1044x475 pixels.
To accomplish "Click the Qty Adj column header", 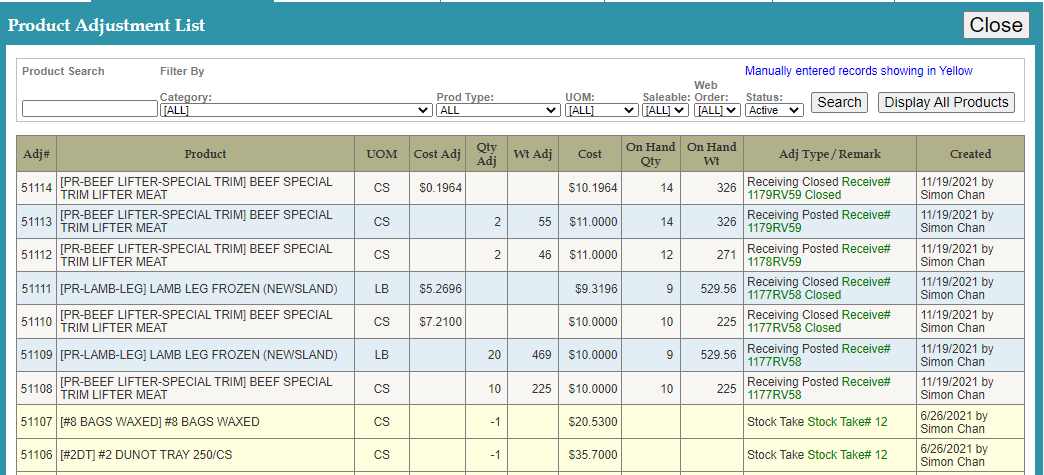I will click(487, 154).
